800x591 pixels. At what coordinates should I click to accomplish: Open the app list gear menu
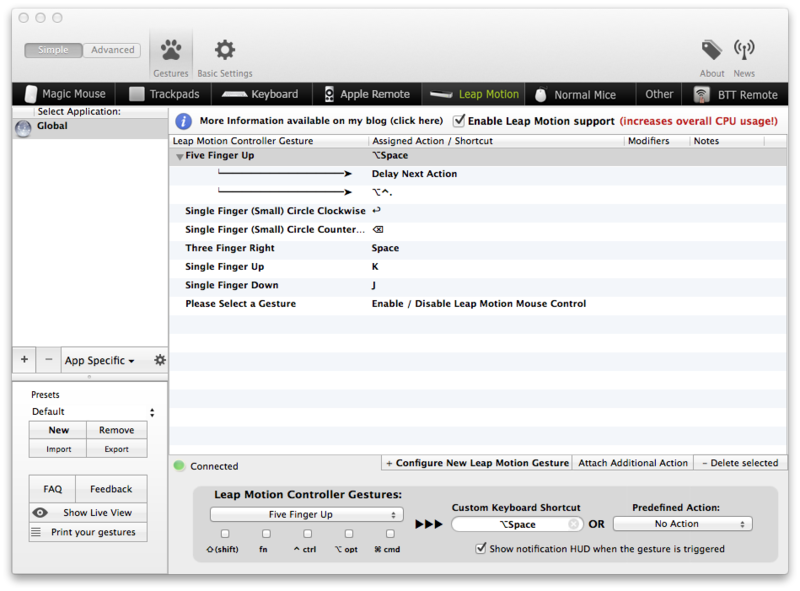click(160, 360)
